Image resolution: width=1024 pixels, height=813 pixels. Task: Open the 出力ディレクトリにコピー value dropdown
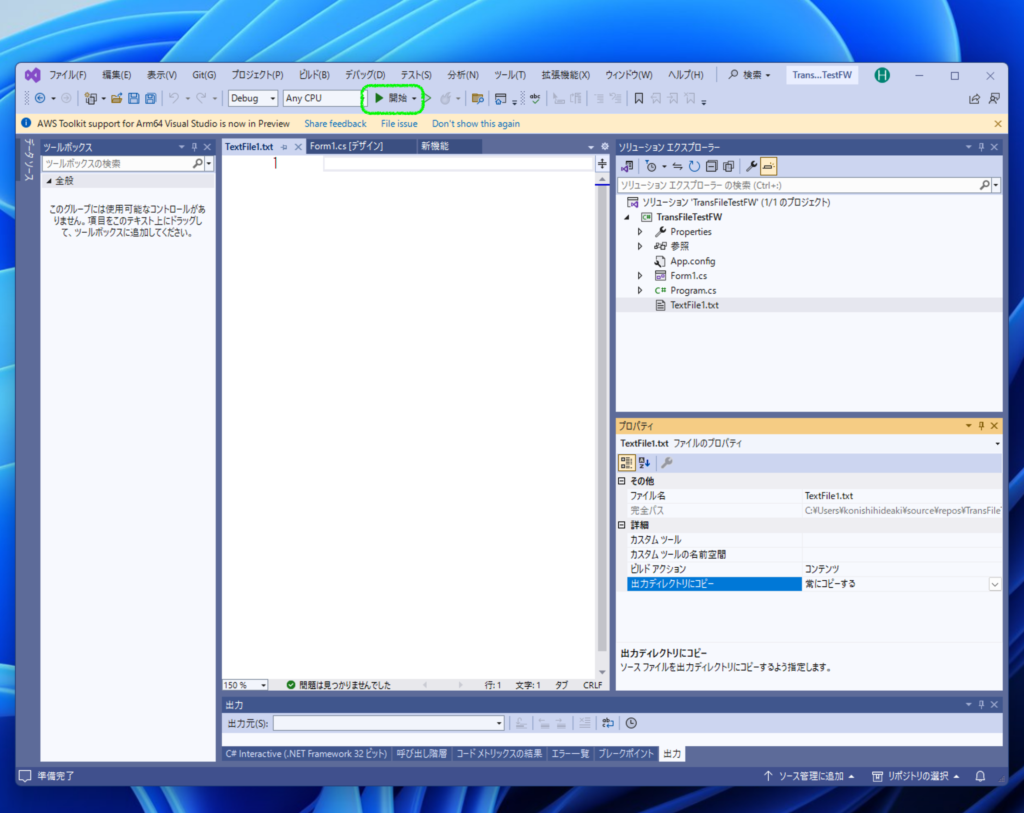tap(995, 584)
